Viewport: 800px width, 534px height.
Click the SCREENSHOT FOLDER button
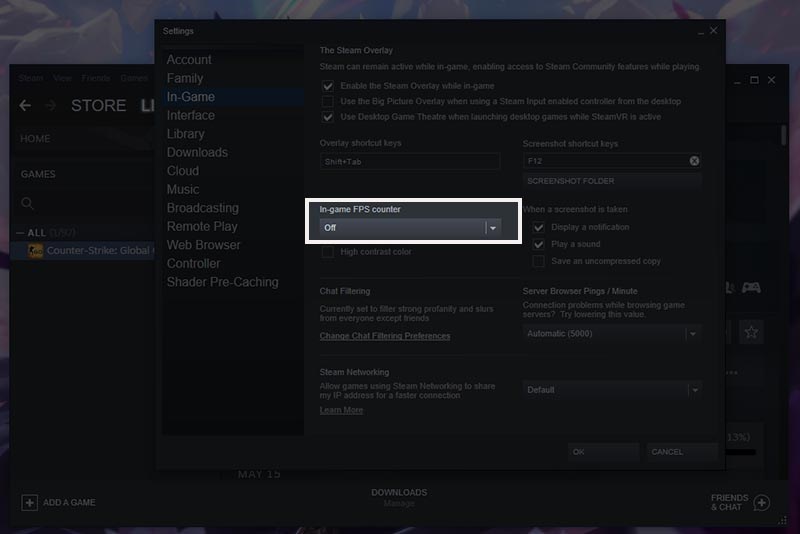(612, 181)
